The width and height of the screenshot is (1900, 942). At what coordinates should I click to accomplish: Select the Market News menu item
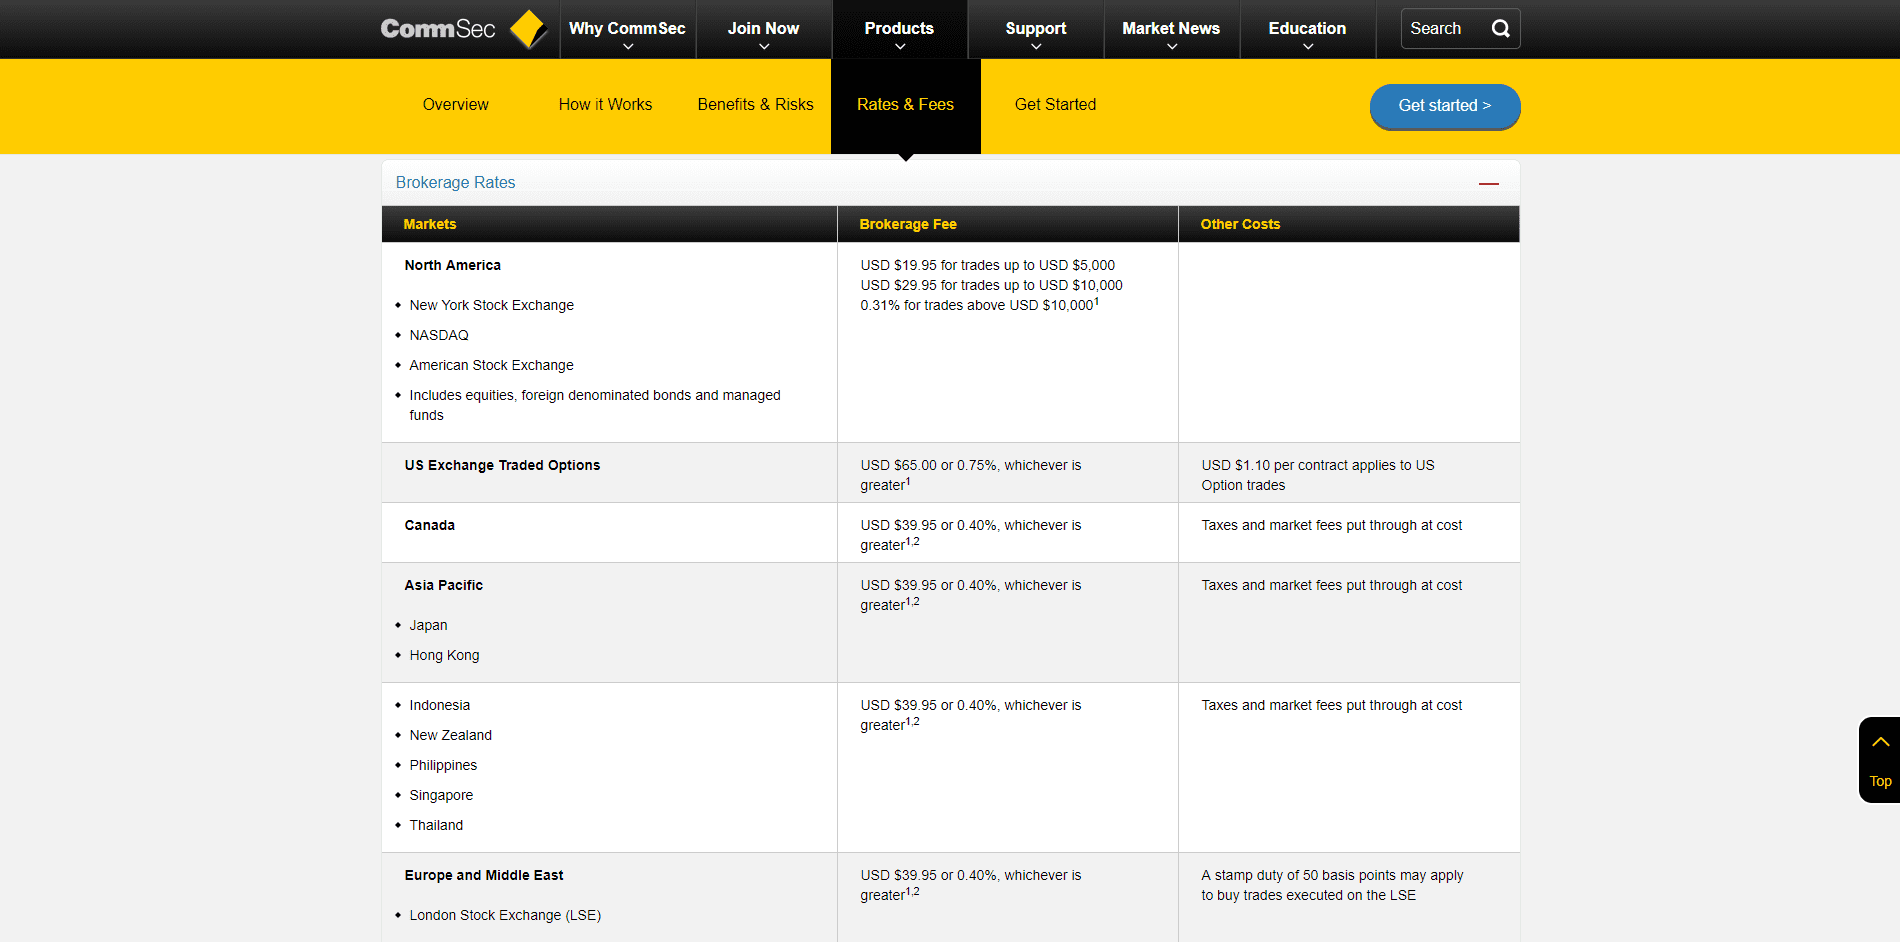1171,28
